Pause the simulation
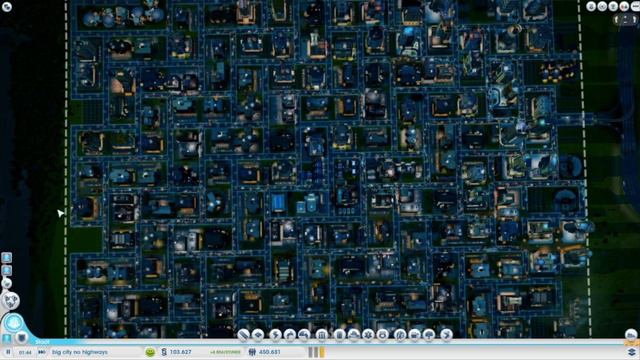The width and height of the screenshot is (640, 360). pyautogui.click(x=8, y=352)
